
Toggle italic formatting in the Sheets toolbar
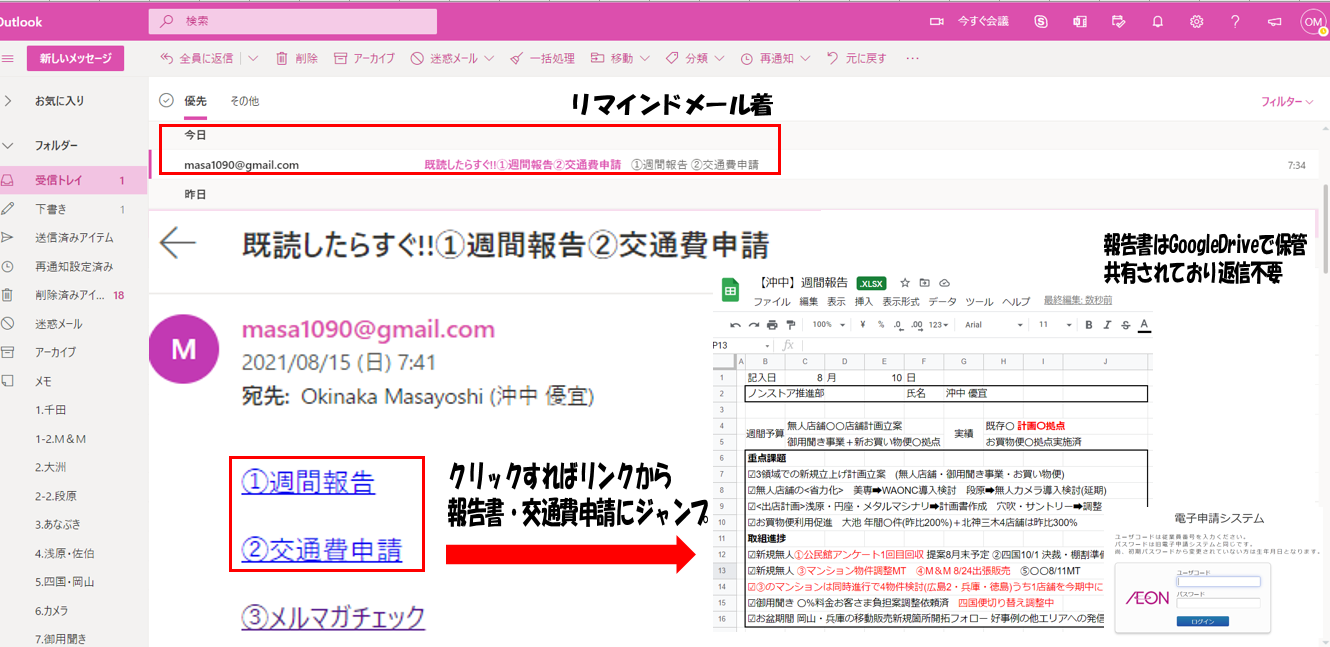pos(1107,325)
